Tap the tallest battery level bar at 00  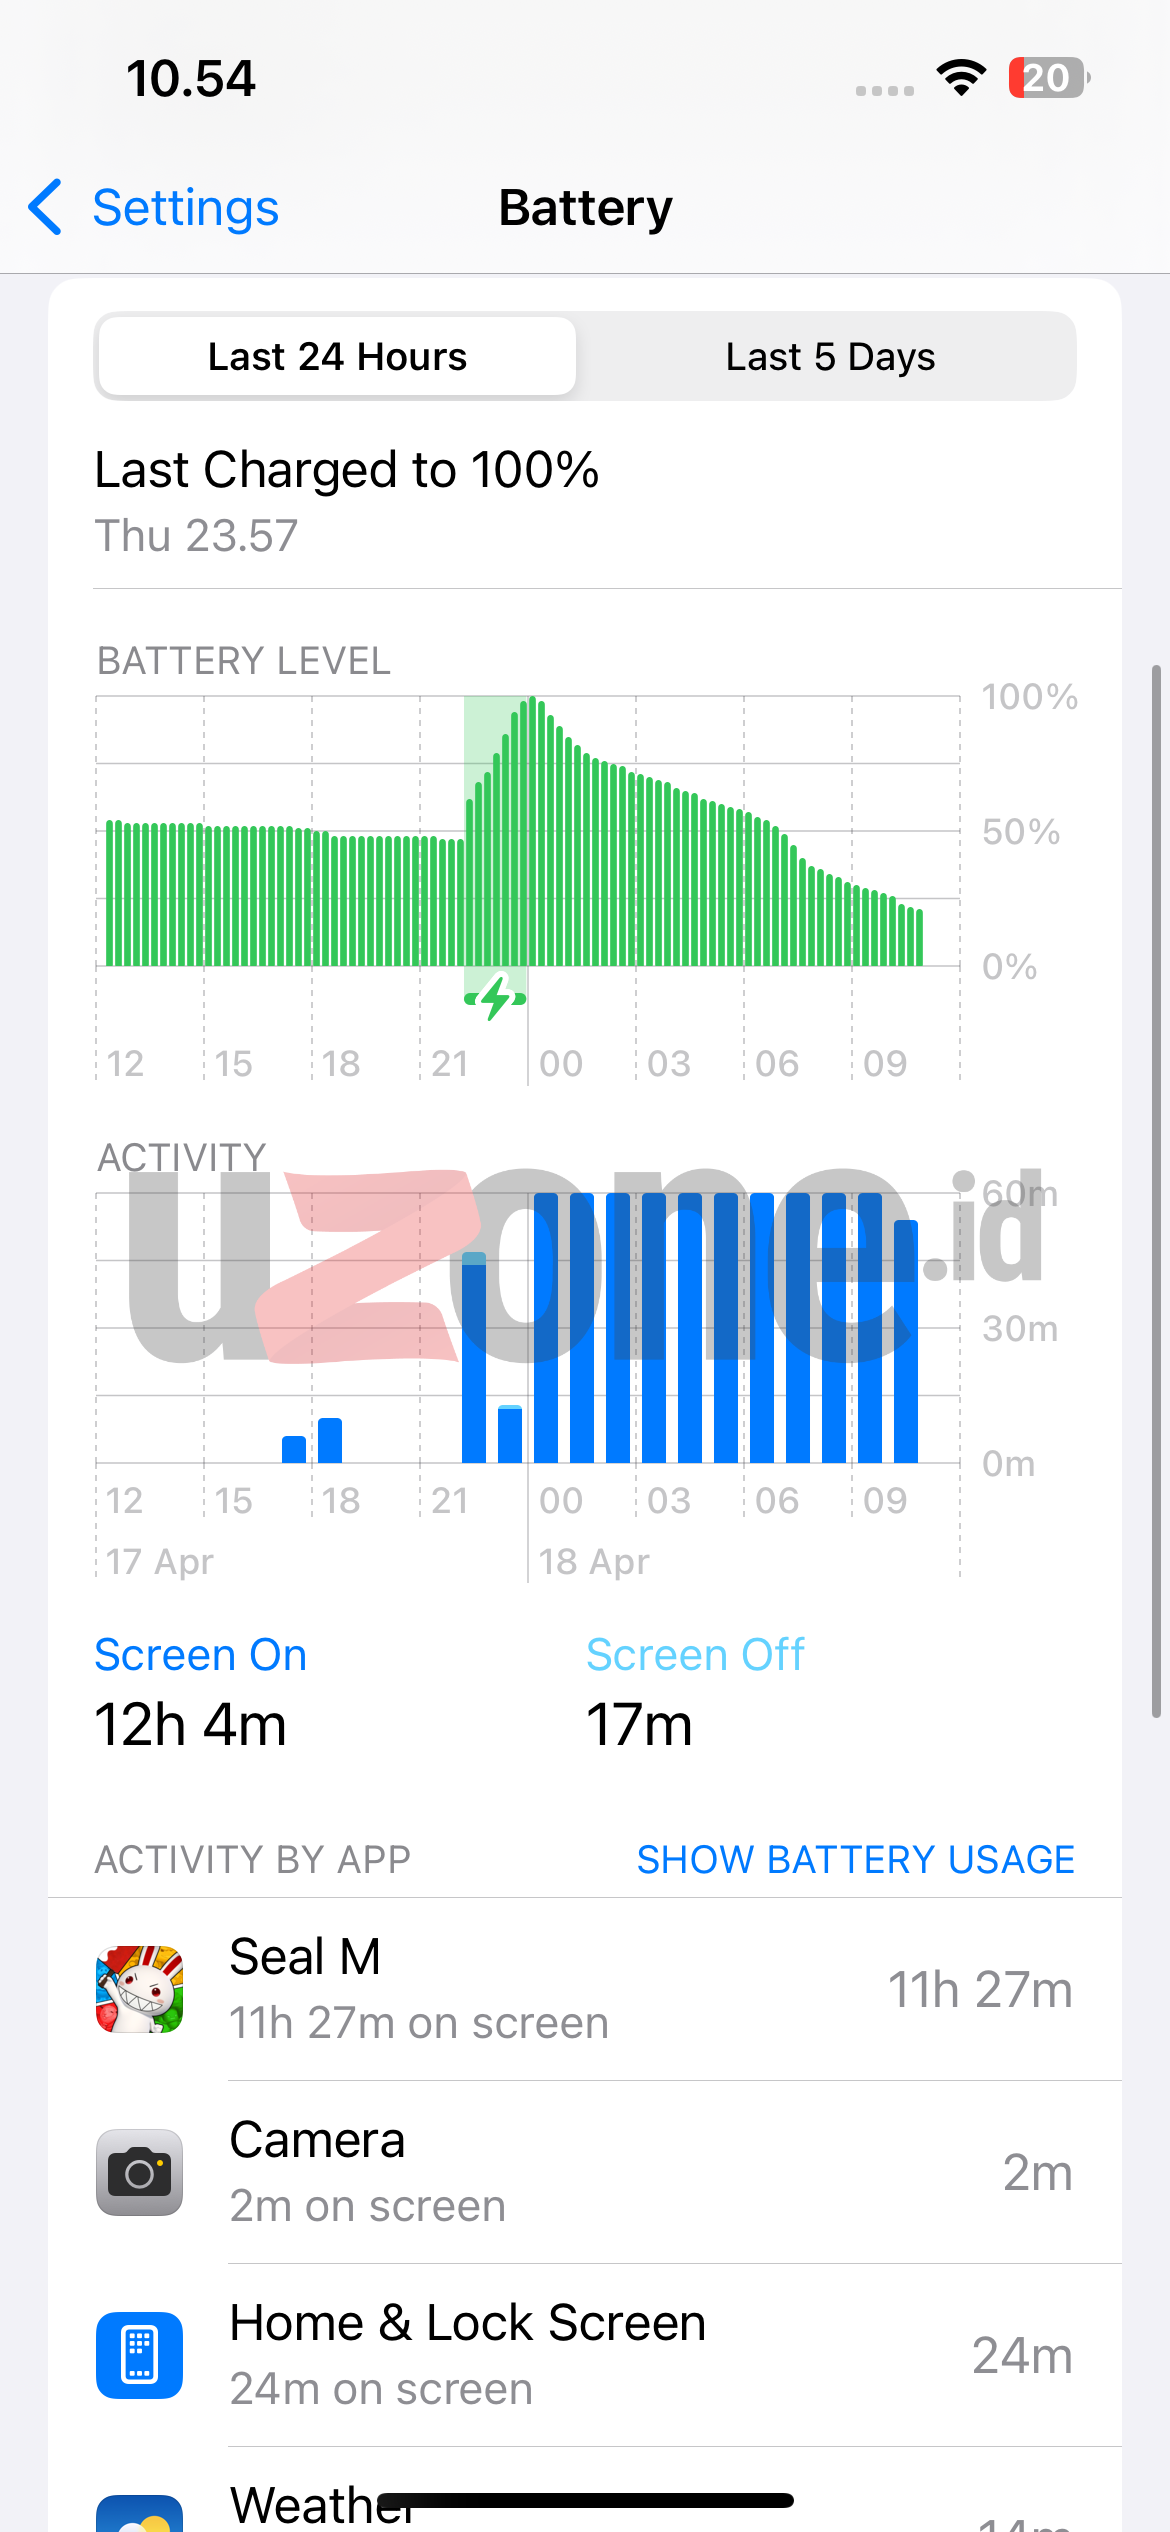[533, 830]
